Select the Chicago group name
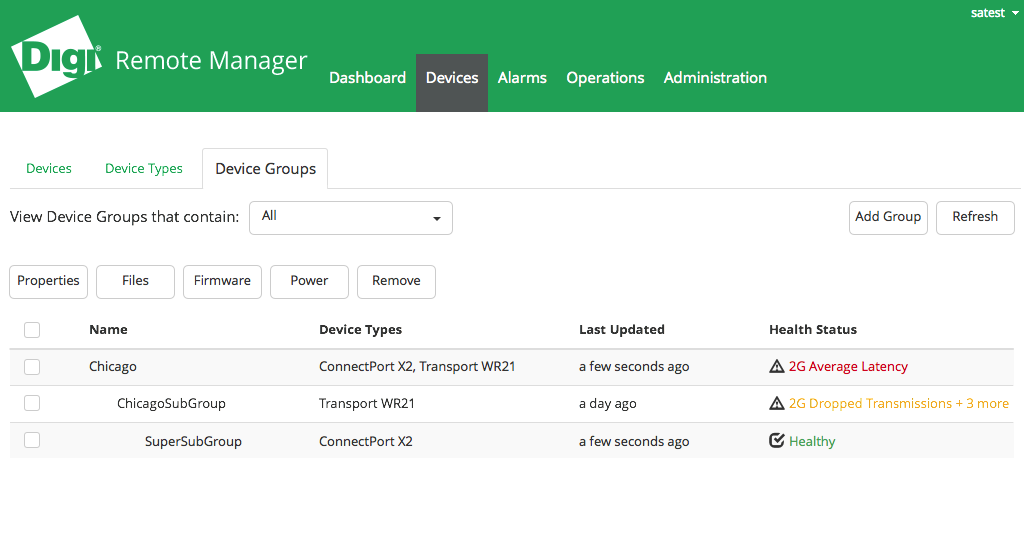Image resolution: width=1024 pixels, height=550 pixels. click(113, 366)
